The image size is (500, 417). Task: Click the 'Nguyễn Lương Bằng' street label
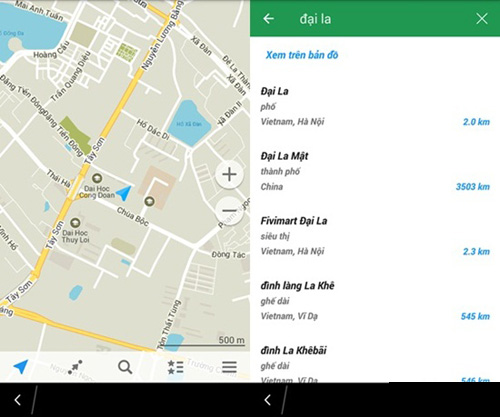[162, 35]
